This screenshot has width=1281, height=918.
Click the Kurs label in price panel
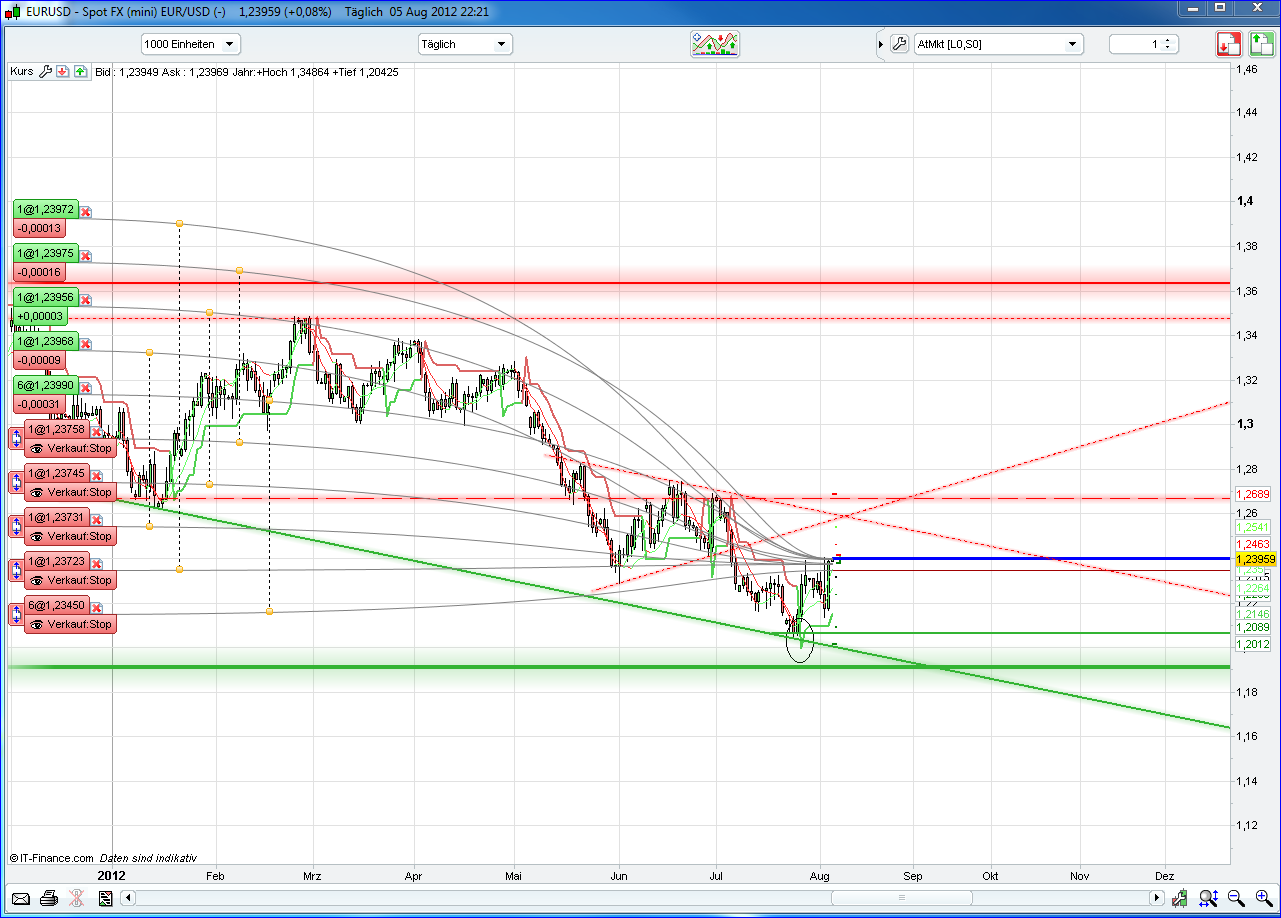(22, 72)
